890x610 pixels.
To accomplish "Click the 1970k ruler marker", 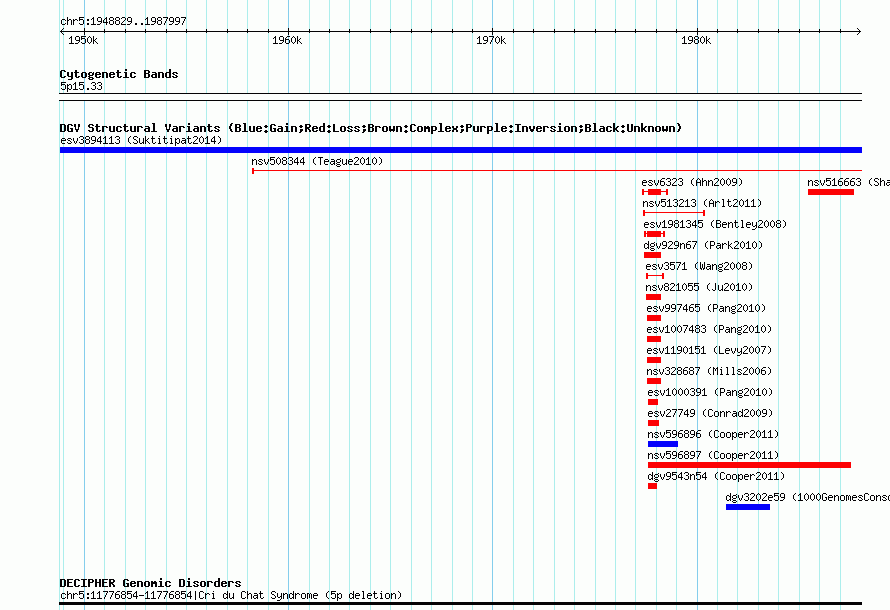I will (491, 40).
